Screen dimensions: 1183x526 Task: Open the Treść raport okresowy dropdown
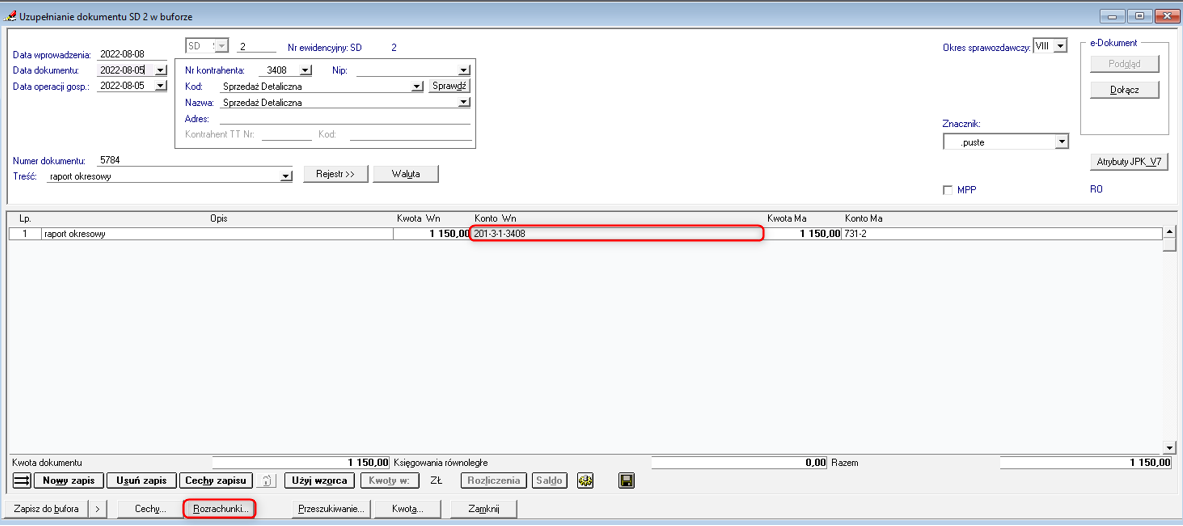coord(285,176)
